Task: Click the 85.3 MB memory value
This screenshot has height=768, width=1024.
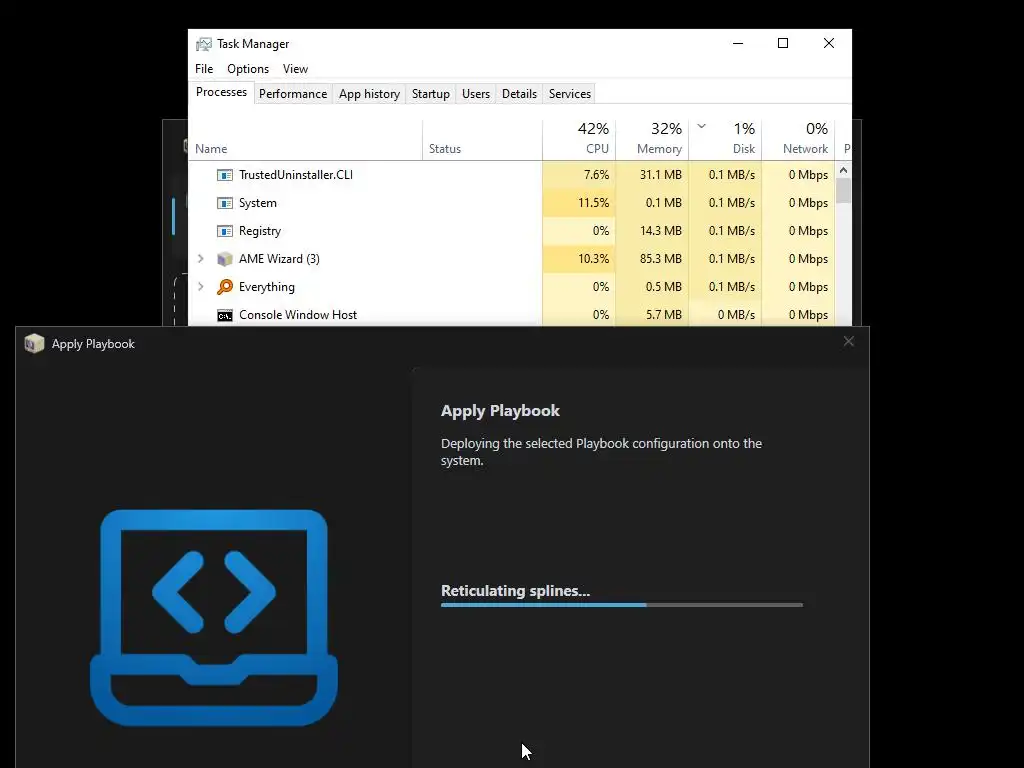Action: pos(660,259)
